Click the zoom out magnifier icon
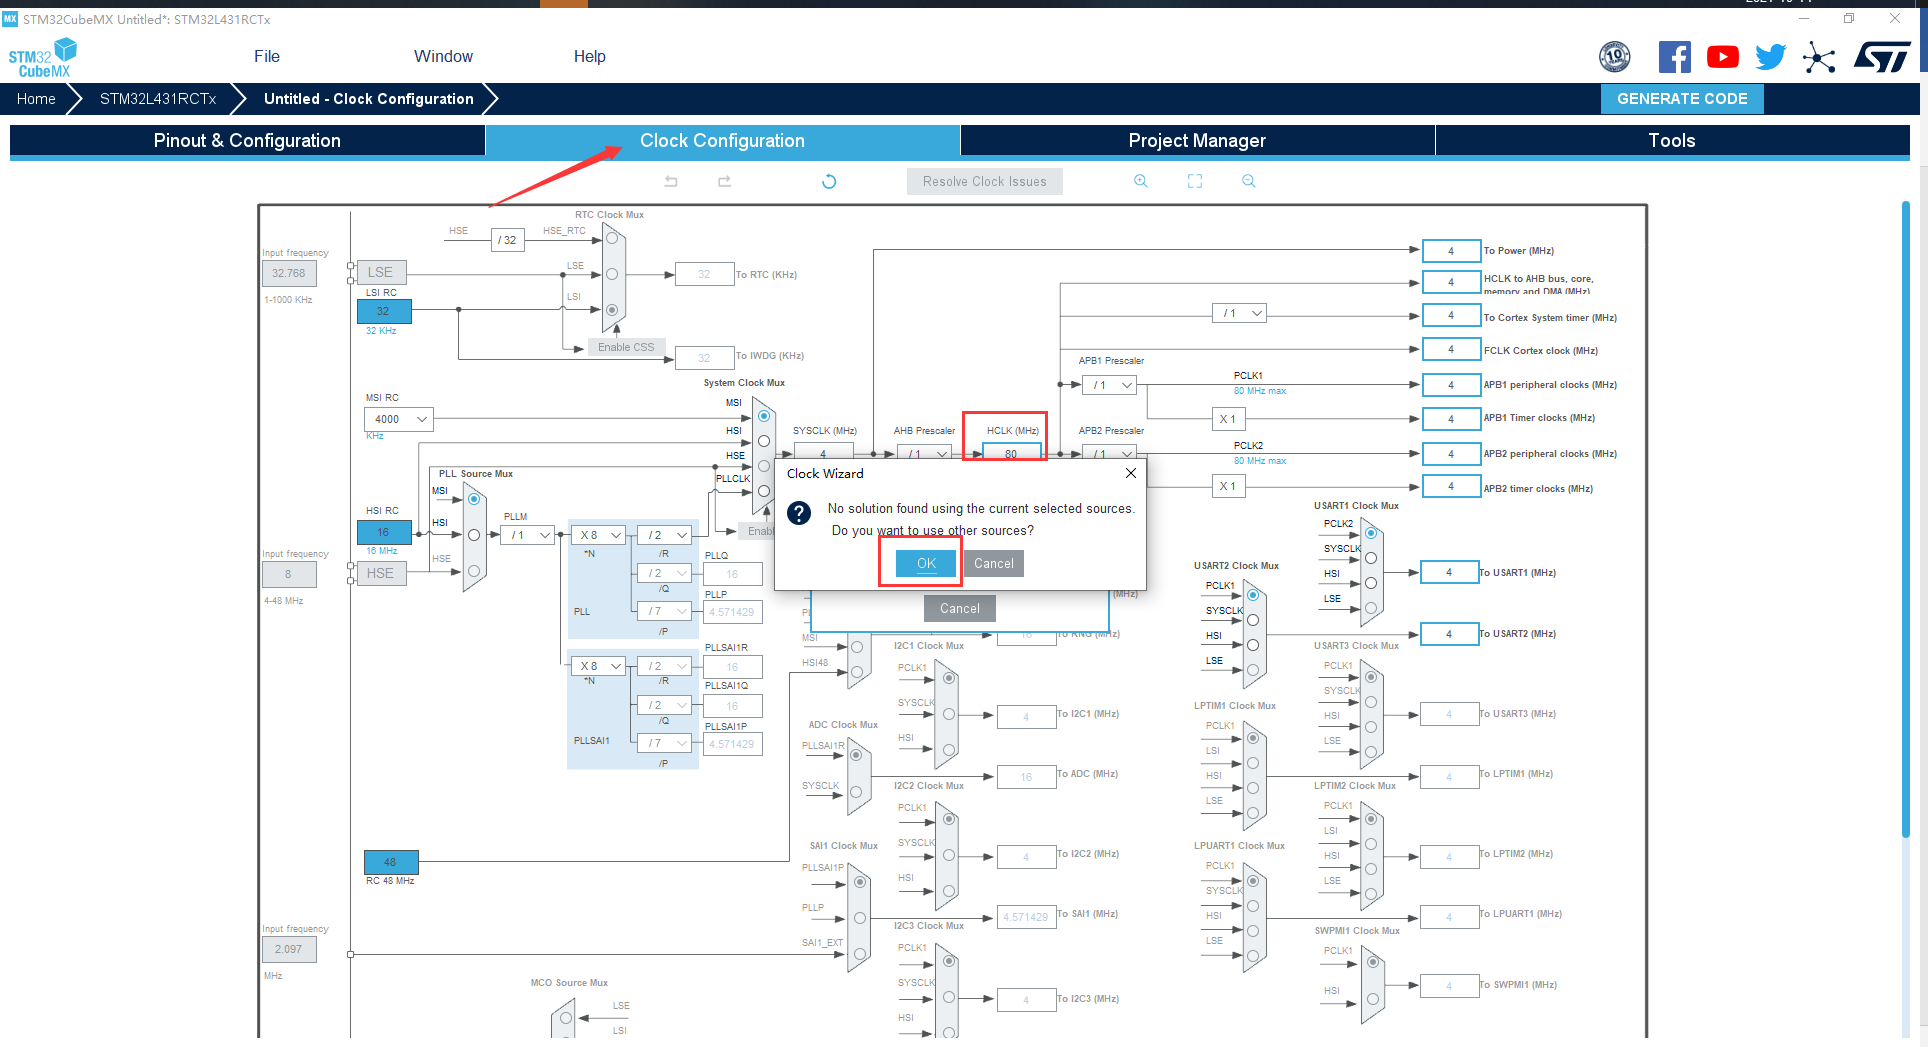 click(x=1248, y=181)
